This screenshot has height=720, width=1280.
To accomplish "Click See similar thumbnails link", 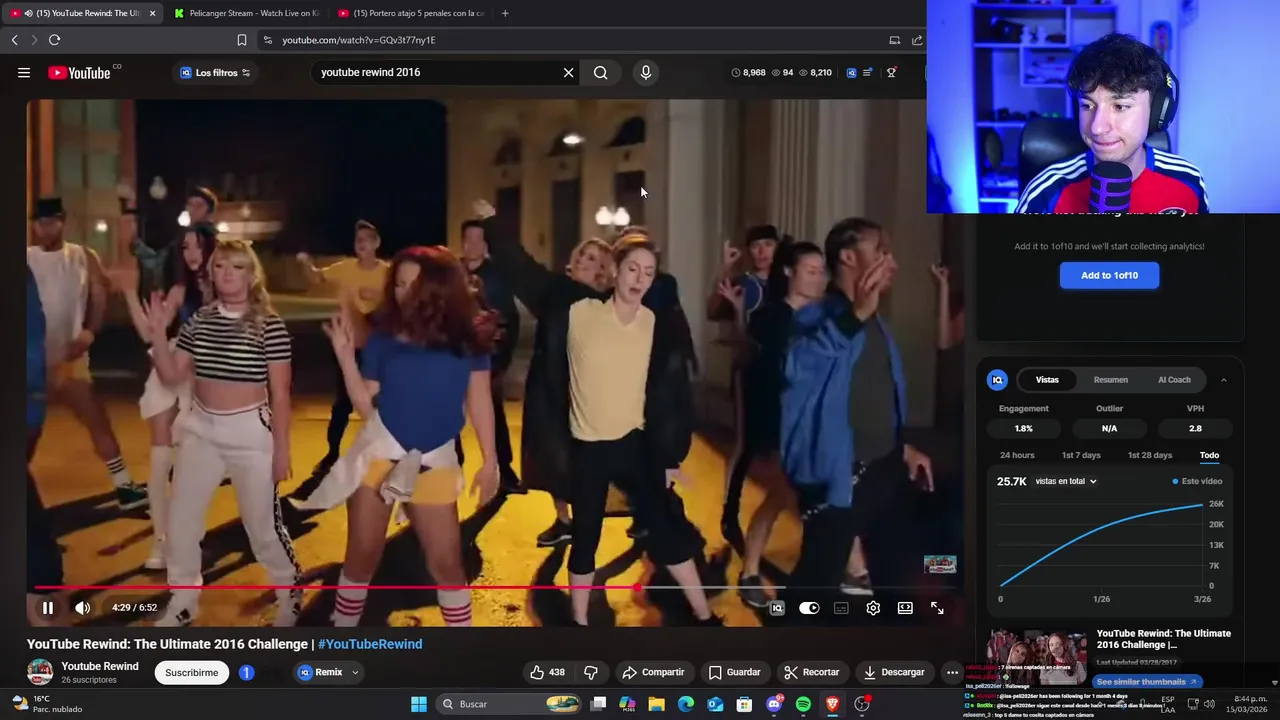I will (x=1146, y=681).
